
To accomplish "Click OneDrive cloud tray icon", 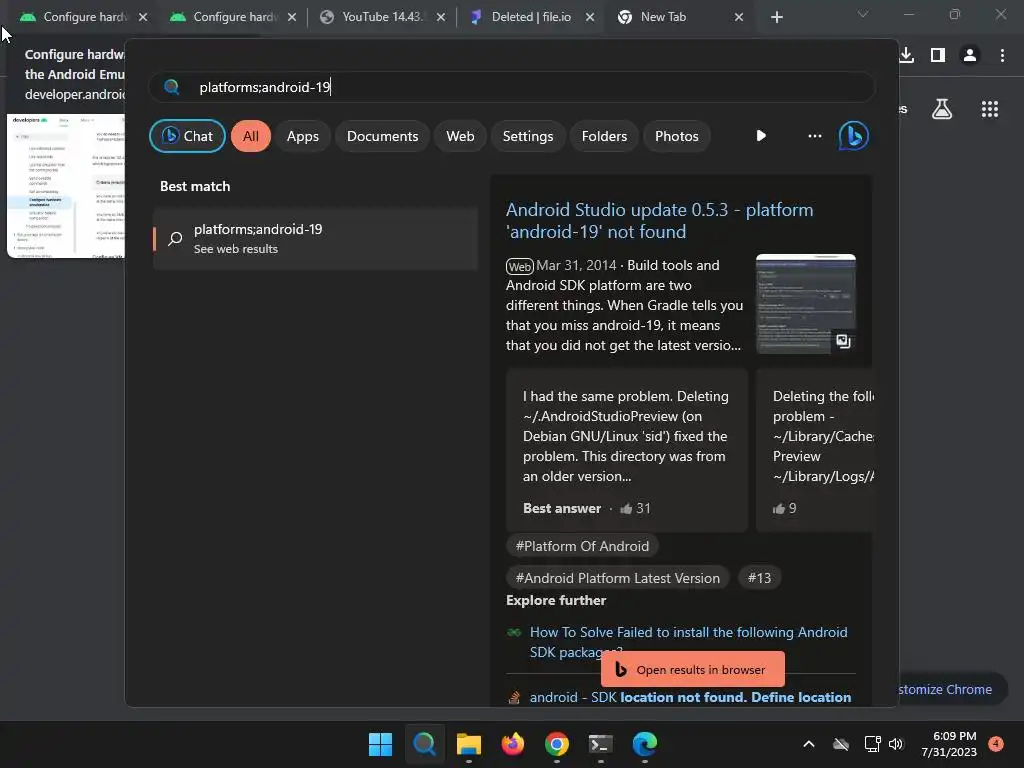I will tap(840, 744).
